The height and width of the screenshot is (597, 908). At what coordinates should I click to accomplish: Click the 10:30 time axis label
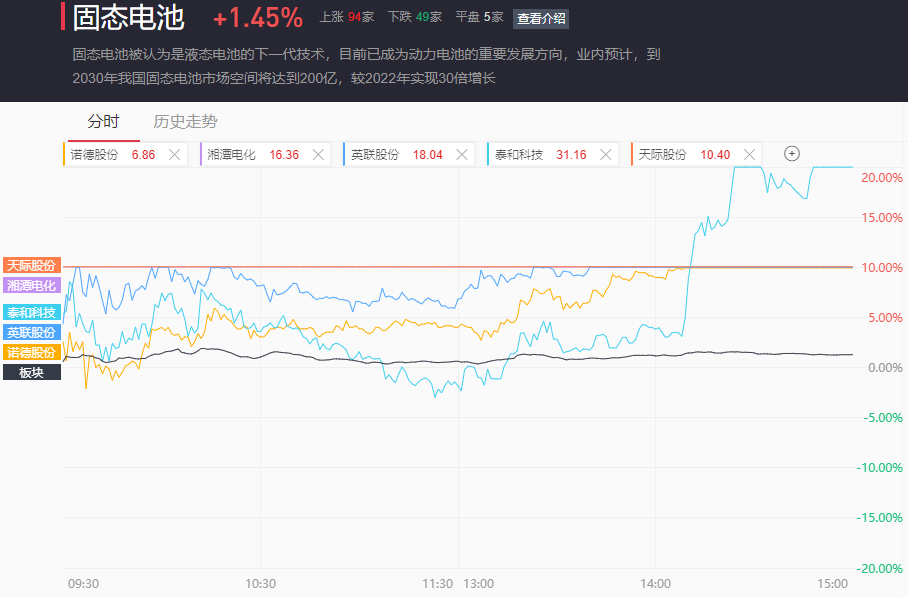tap(261, 584)
